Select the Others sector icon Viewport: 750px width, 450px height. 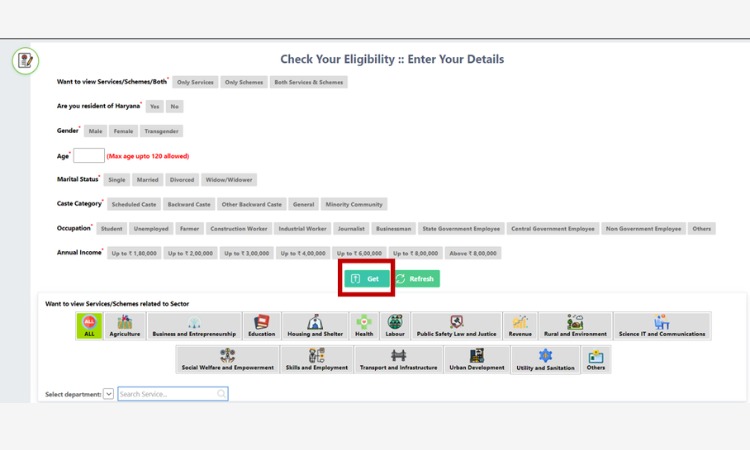pos(596,360)
